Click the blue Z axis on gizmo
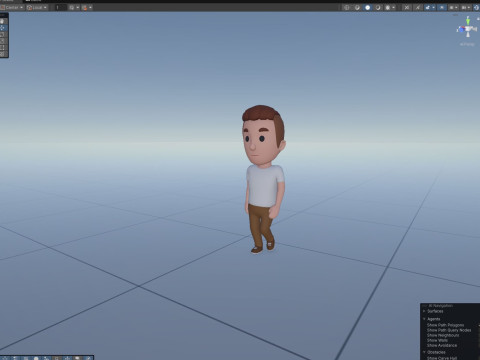Viewport: 480px width, 360px height. (461, 30)
